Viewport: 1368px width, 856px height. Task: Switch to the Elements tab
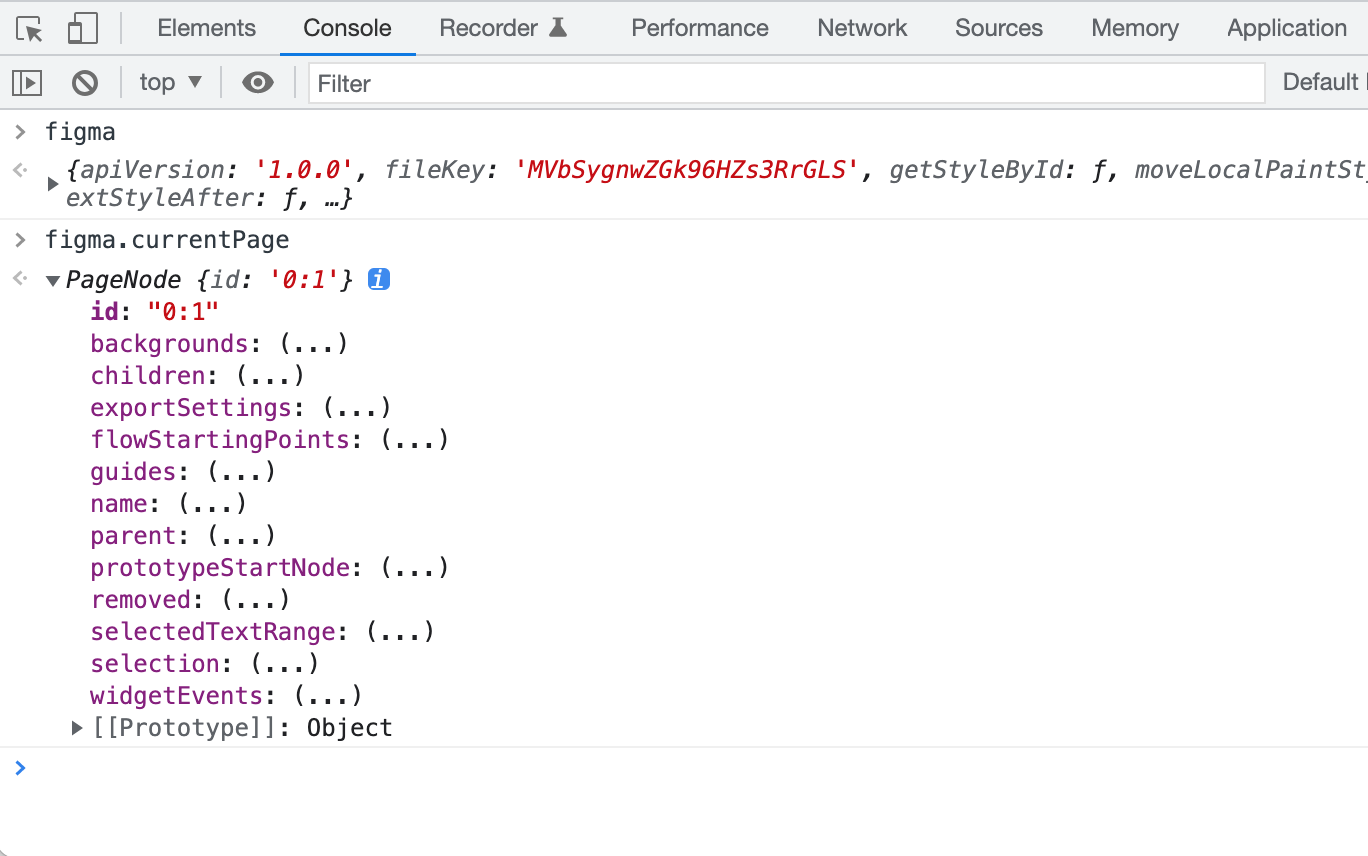tap(207, 28)
